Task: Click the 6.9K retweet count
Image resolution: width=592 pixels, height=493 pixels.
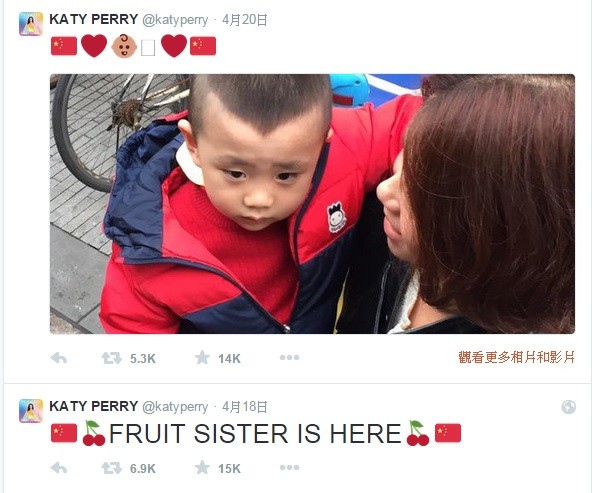Action: point(143,469)
